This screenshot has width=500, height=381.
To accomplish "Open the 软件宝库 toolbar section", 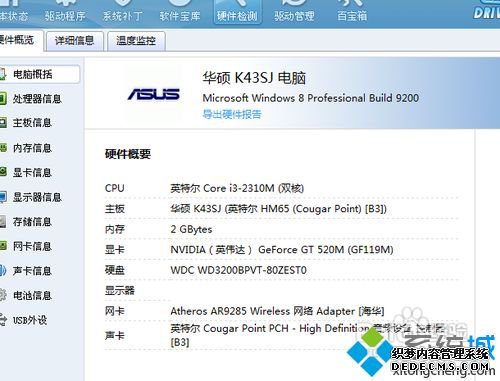I will (180, 13).
